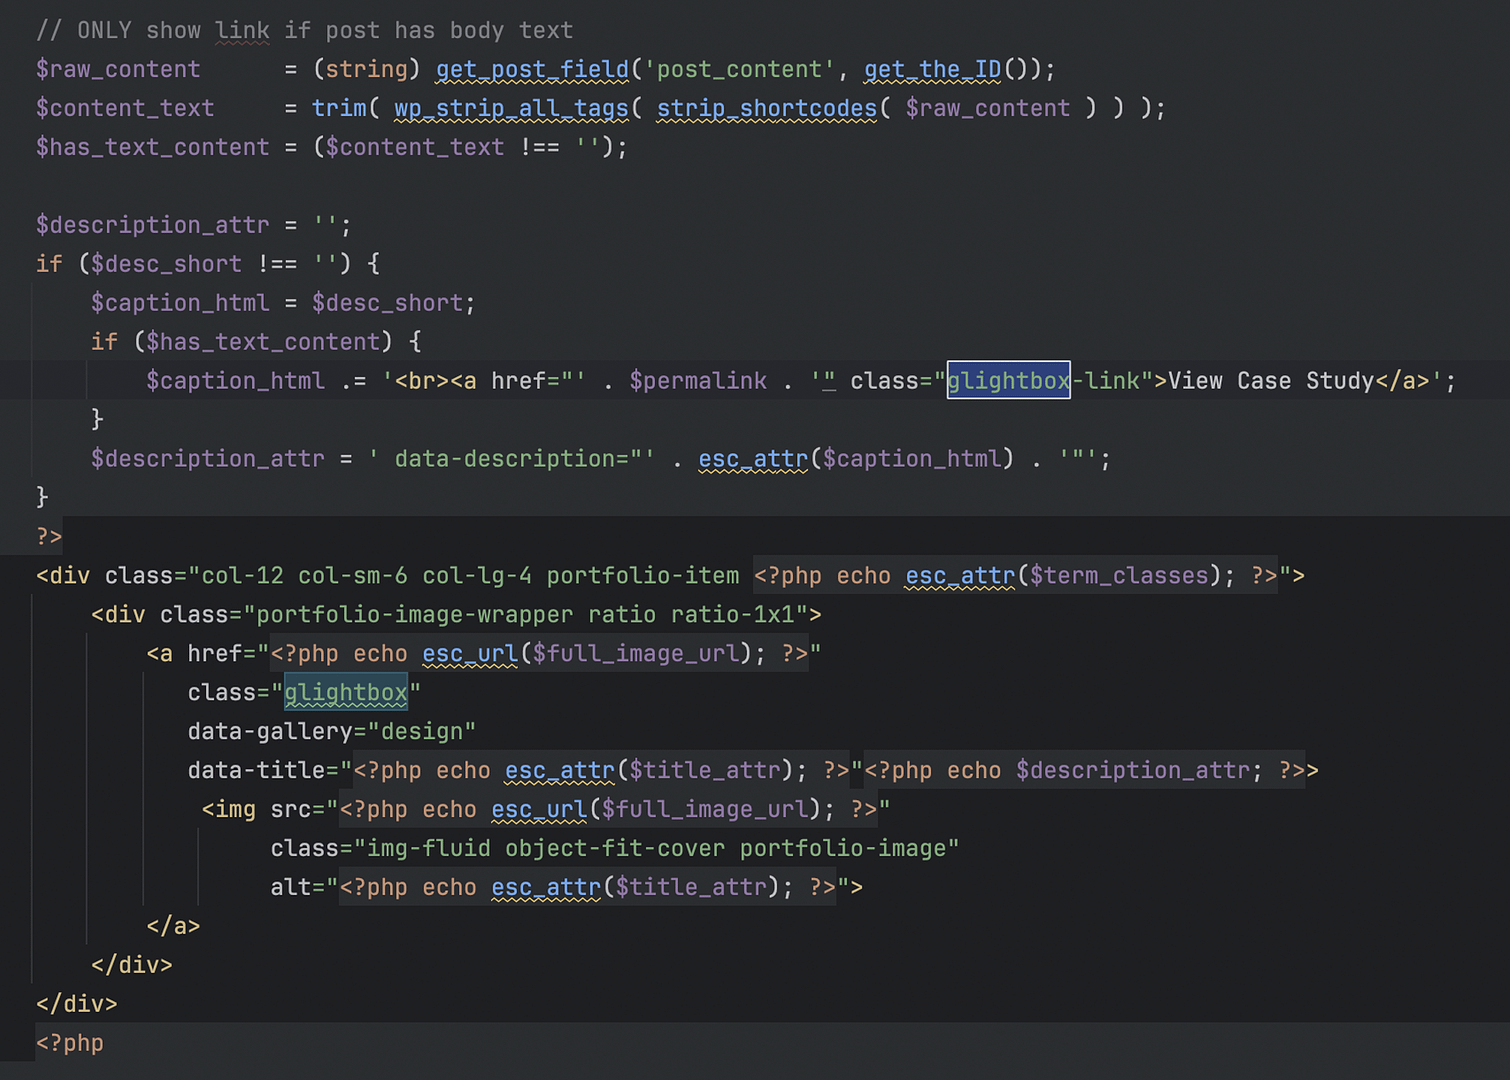Click the strip_shortcodes function call

[x=766, y=108]
